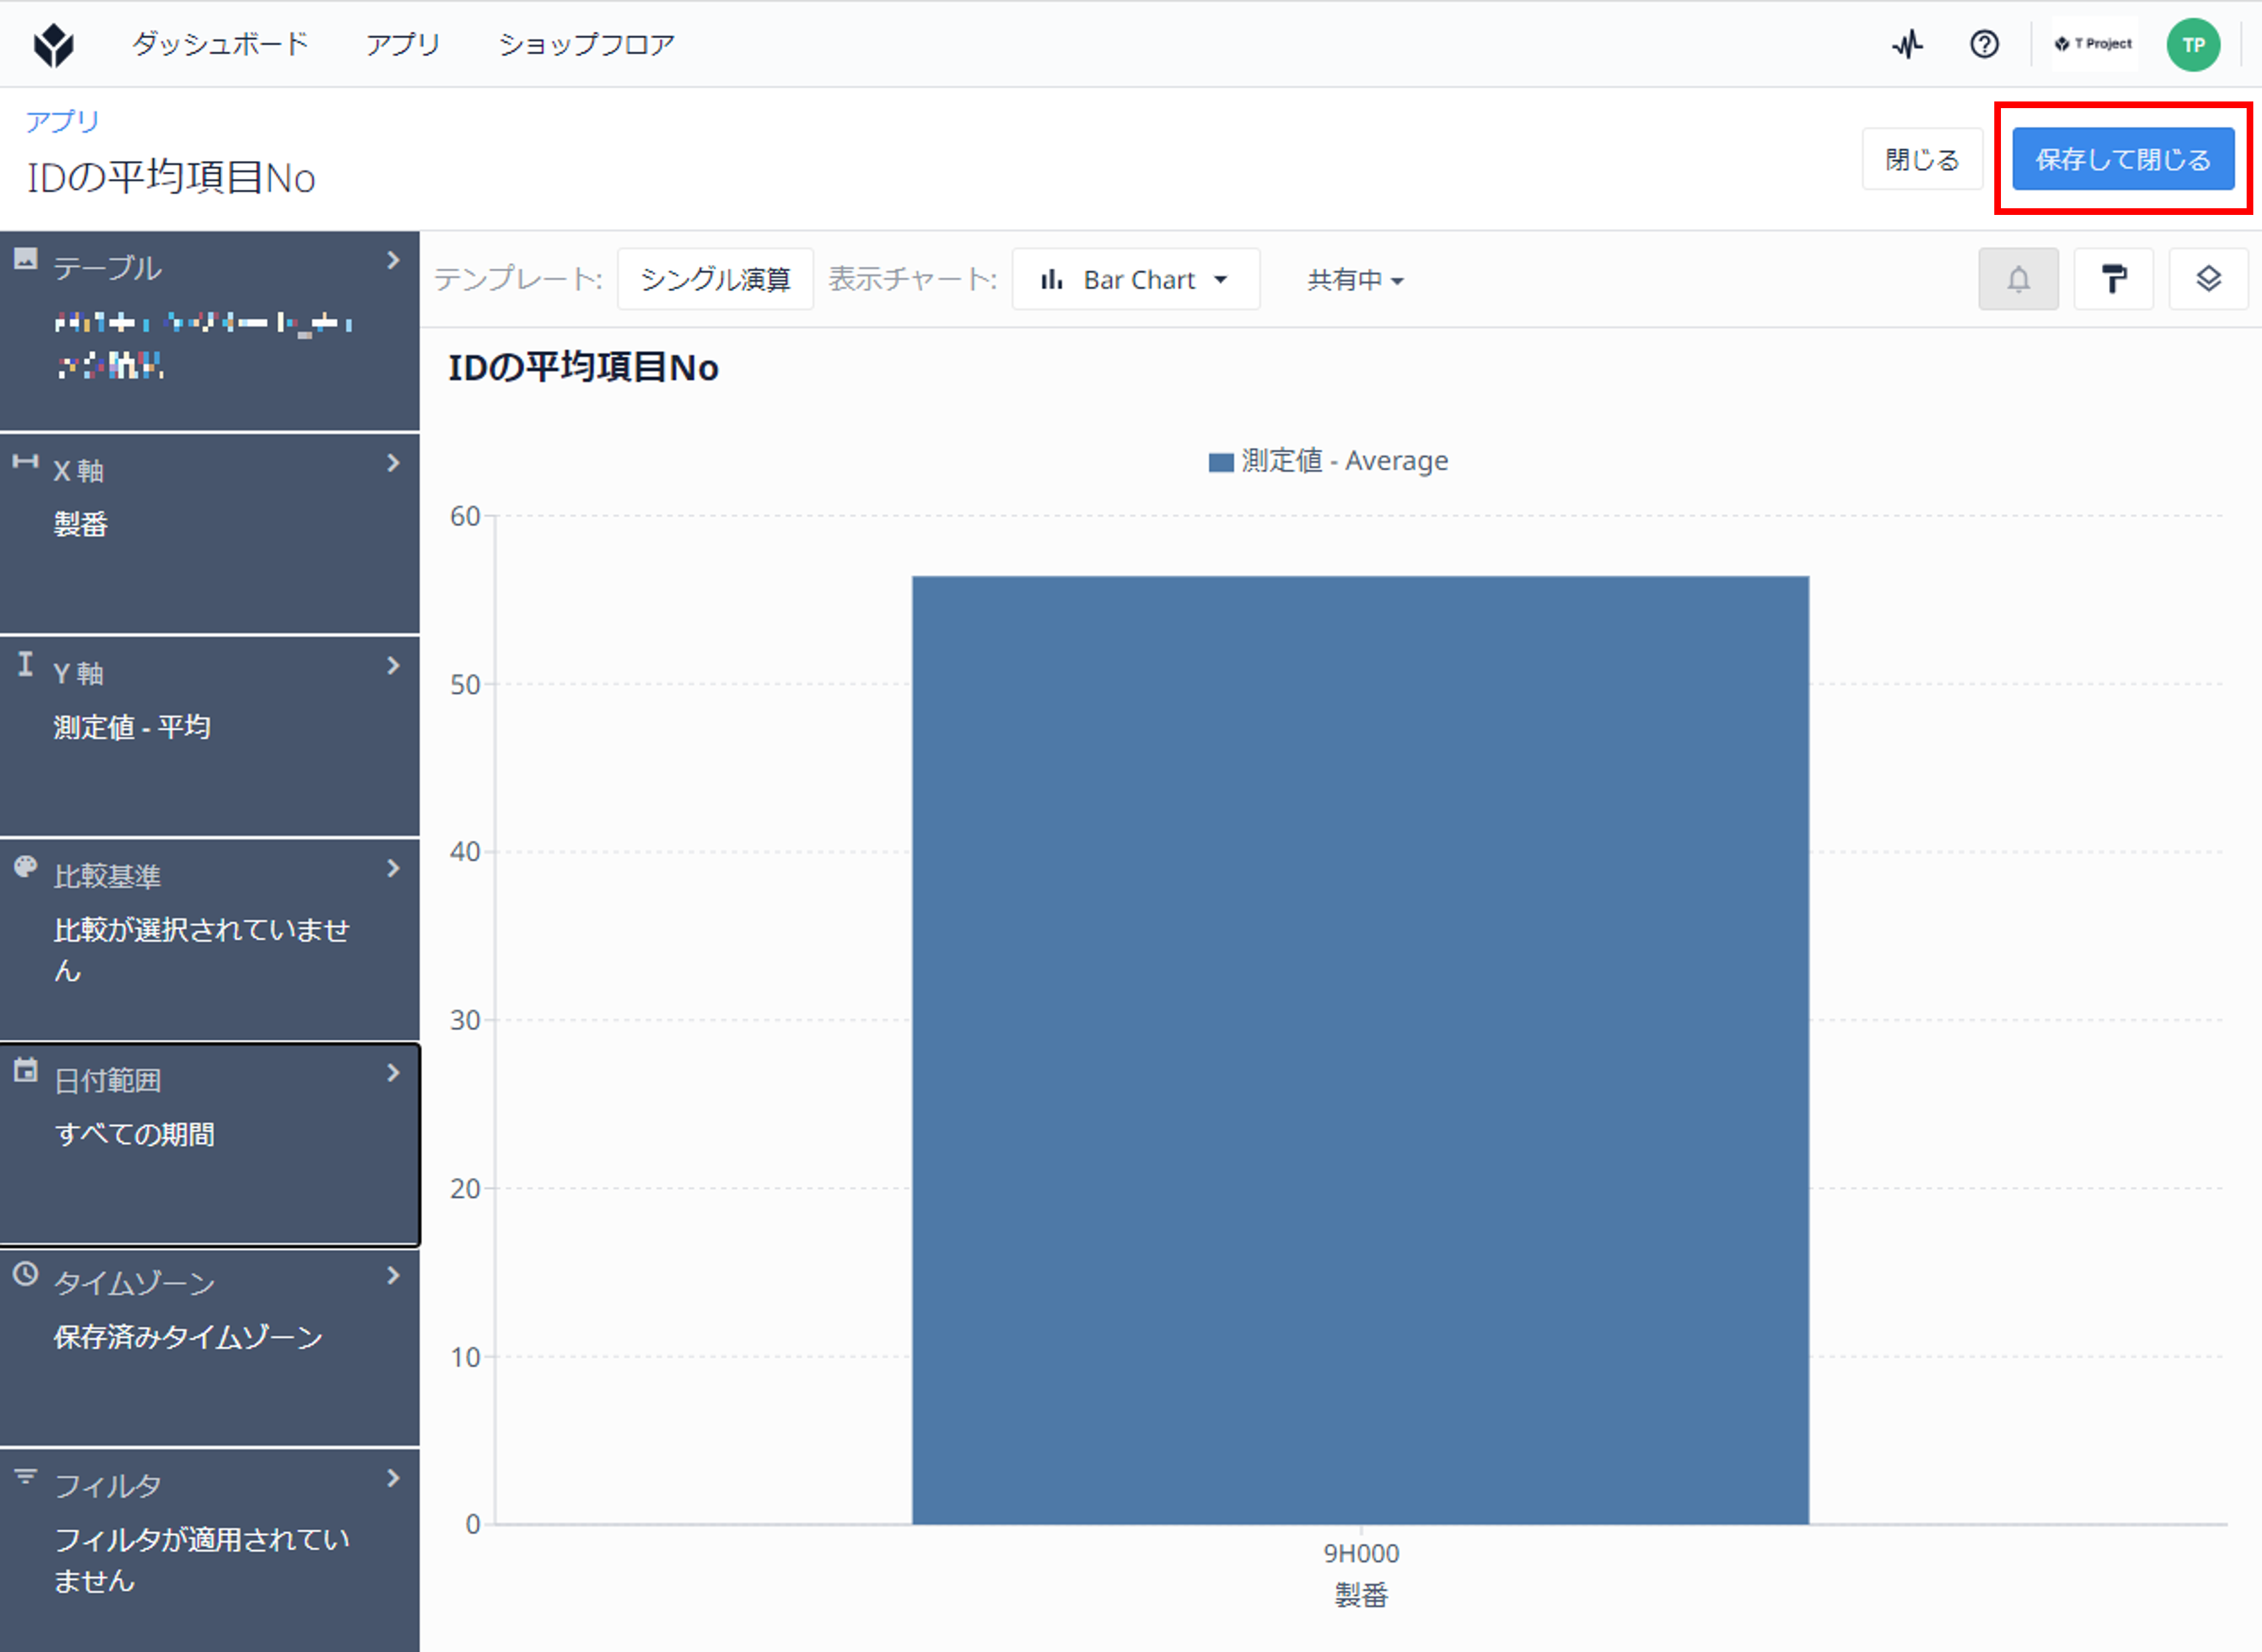This screenshot has height=1652, width=2262.
Task: Open the ダッシュボード menu
Action: coord(220,44)
